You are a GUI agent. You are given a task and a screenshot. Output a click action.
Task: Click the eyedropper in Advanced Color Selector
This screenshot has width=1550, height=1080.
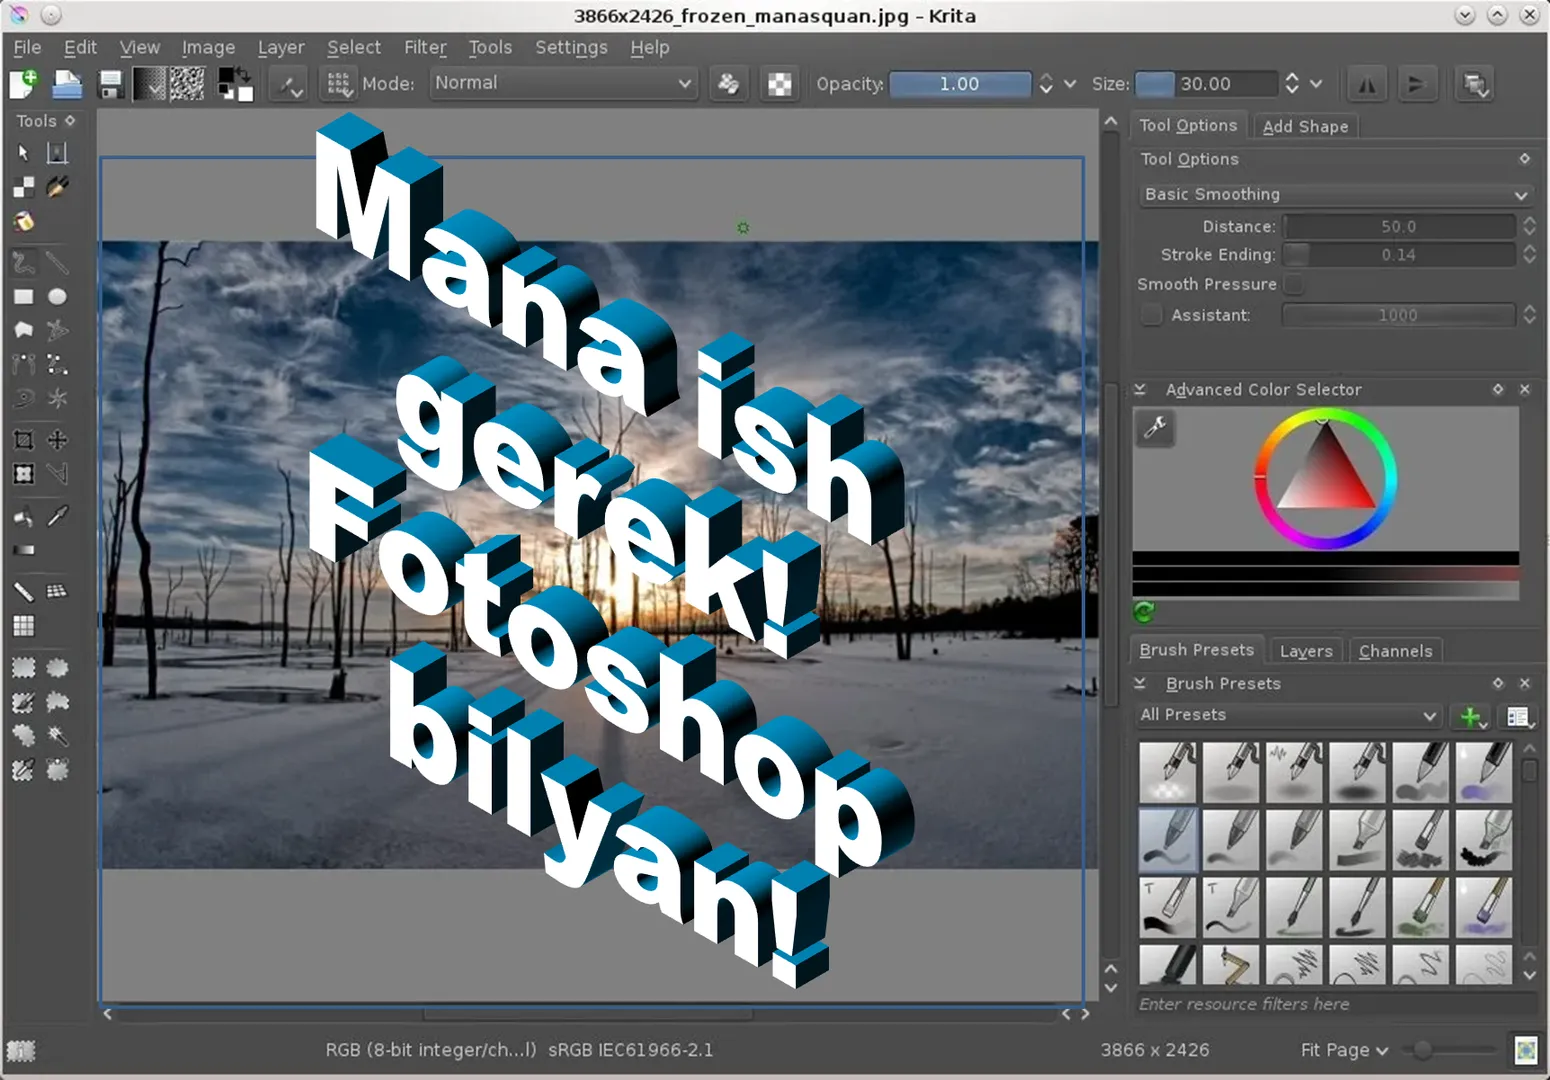pyautogui.click(x=1155, y=428)
